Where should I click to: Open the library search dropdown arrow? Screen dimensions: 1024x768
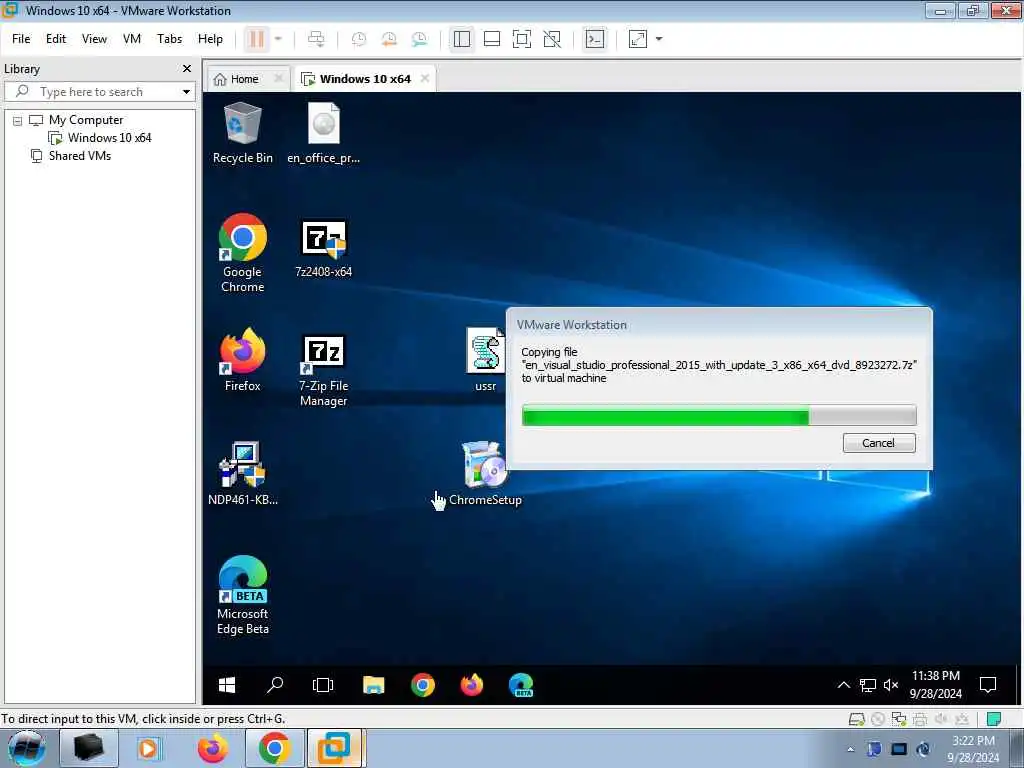coord(187,91)
